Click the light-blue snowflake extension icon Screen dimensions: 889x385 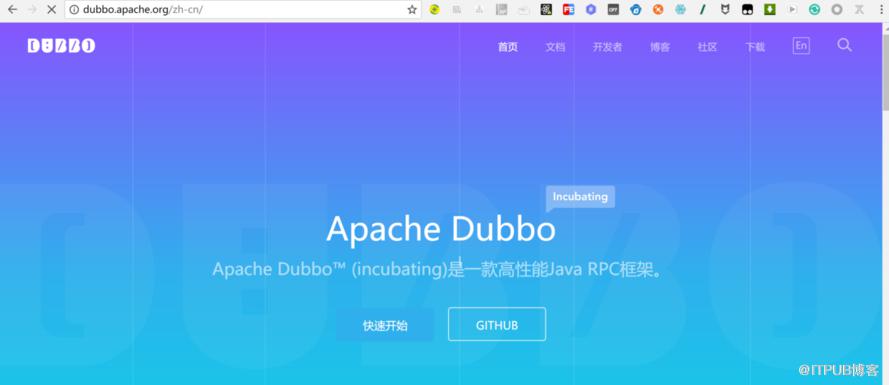[x=680, y=10]
